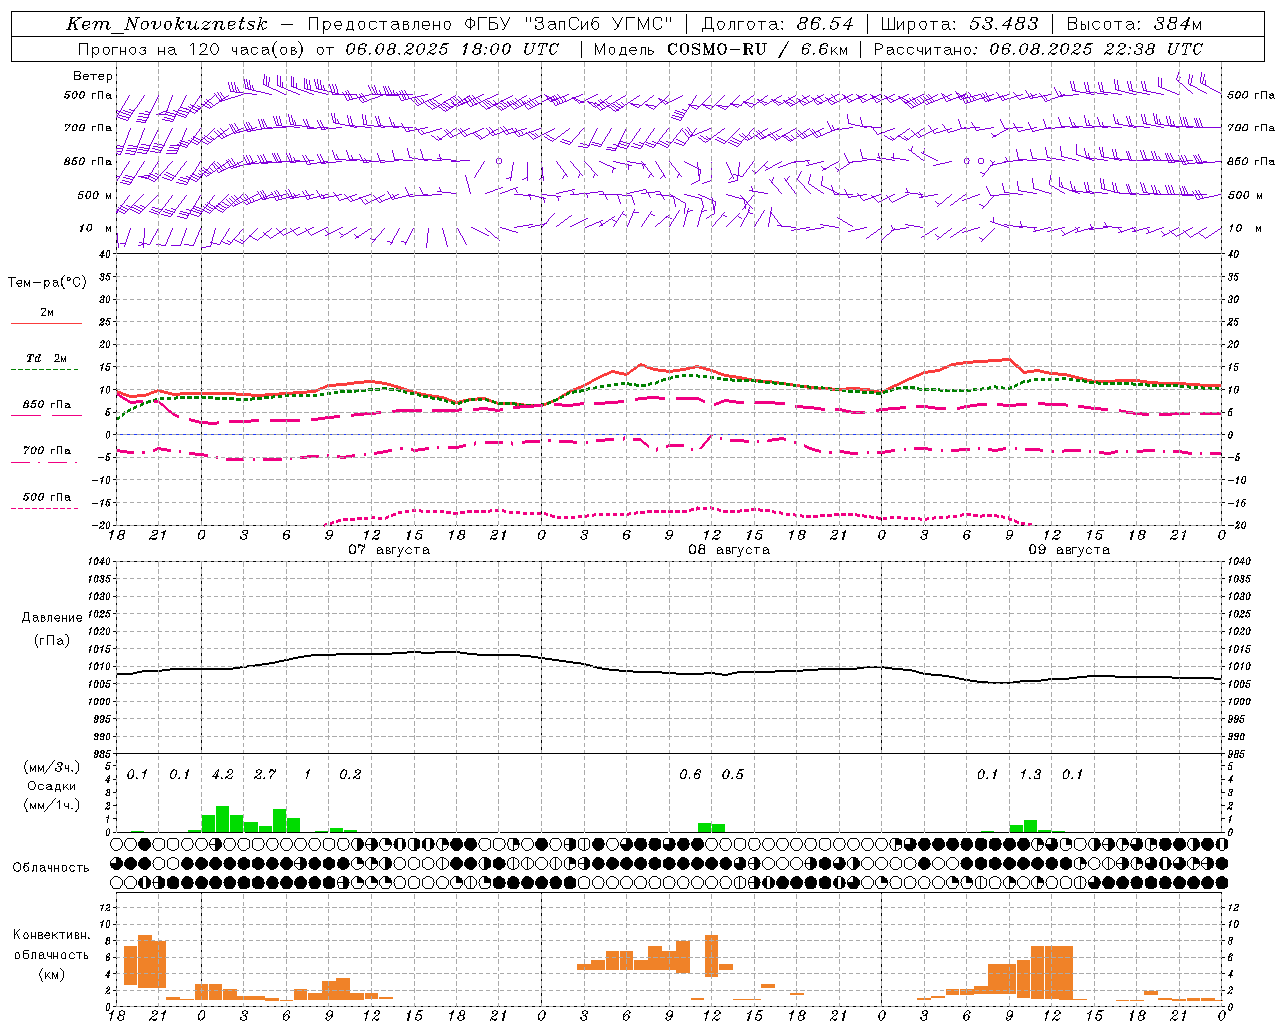Select the latitude value "Широта: 53.483"
The height and width of the screenshot is (1024, 1280).
[959, 24]
